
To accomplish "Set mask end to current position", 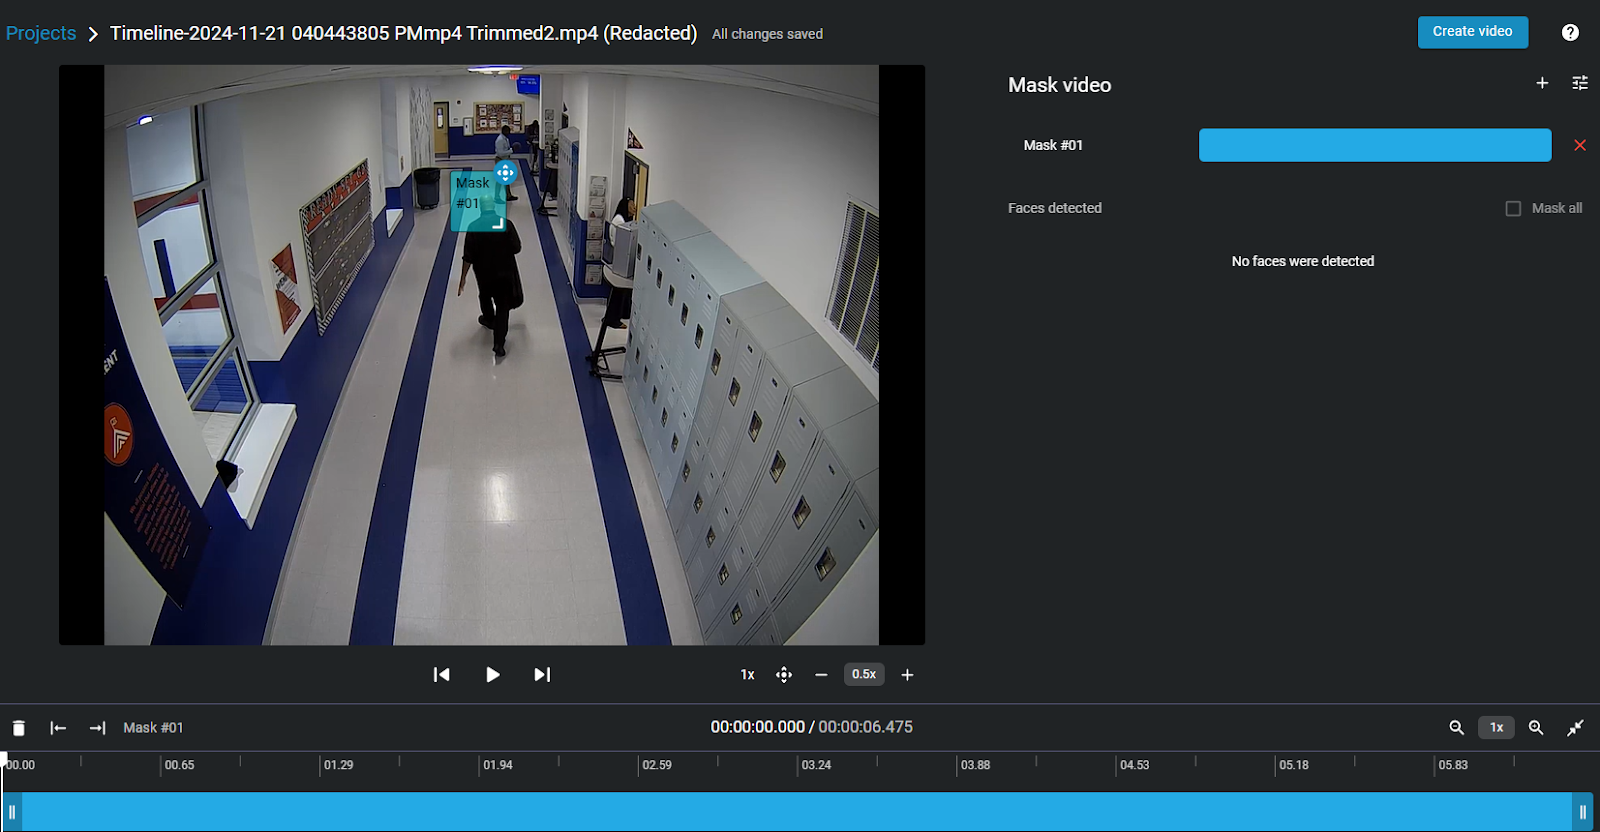I will pos(97,728).
